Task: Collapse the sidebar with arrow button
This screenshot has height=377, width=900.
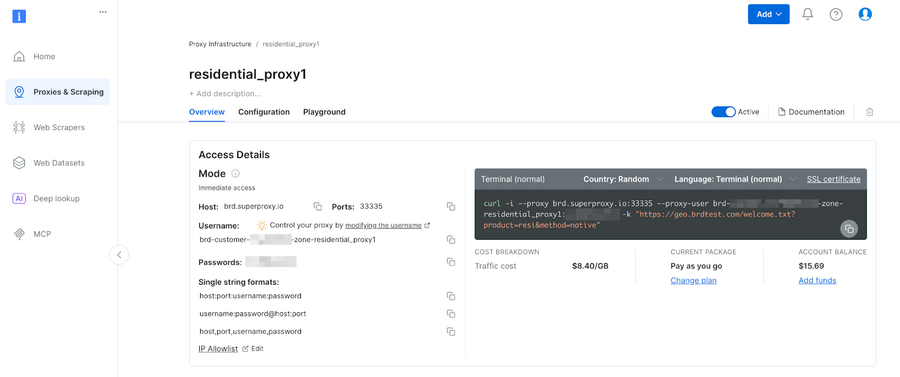Action: point(119,255)
